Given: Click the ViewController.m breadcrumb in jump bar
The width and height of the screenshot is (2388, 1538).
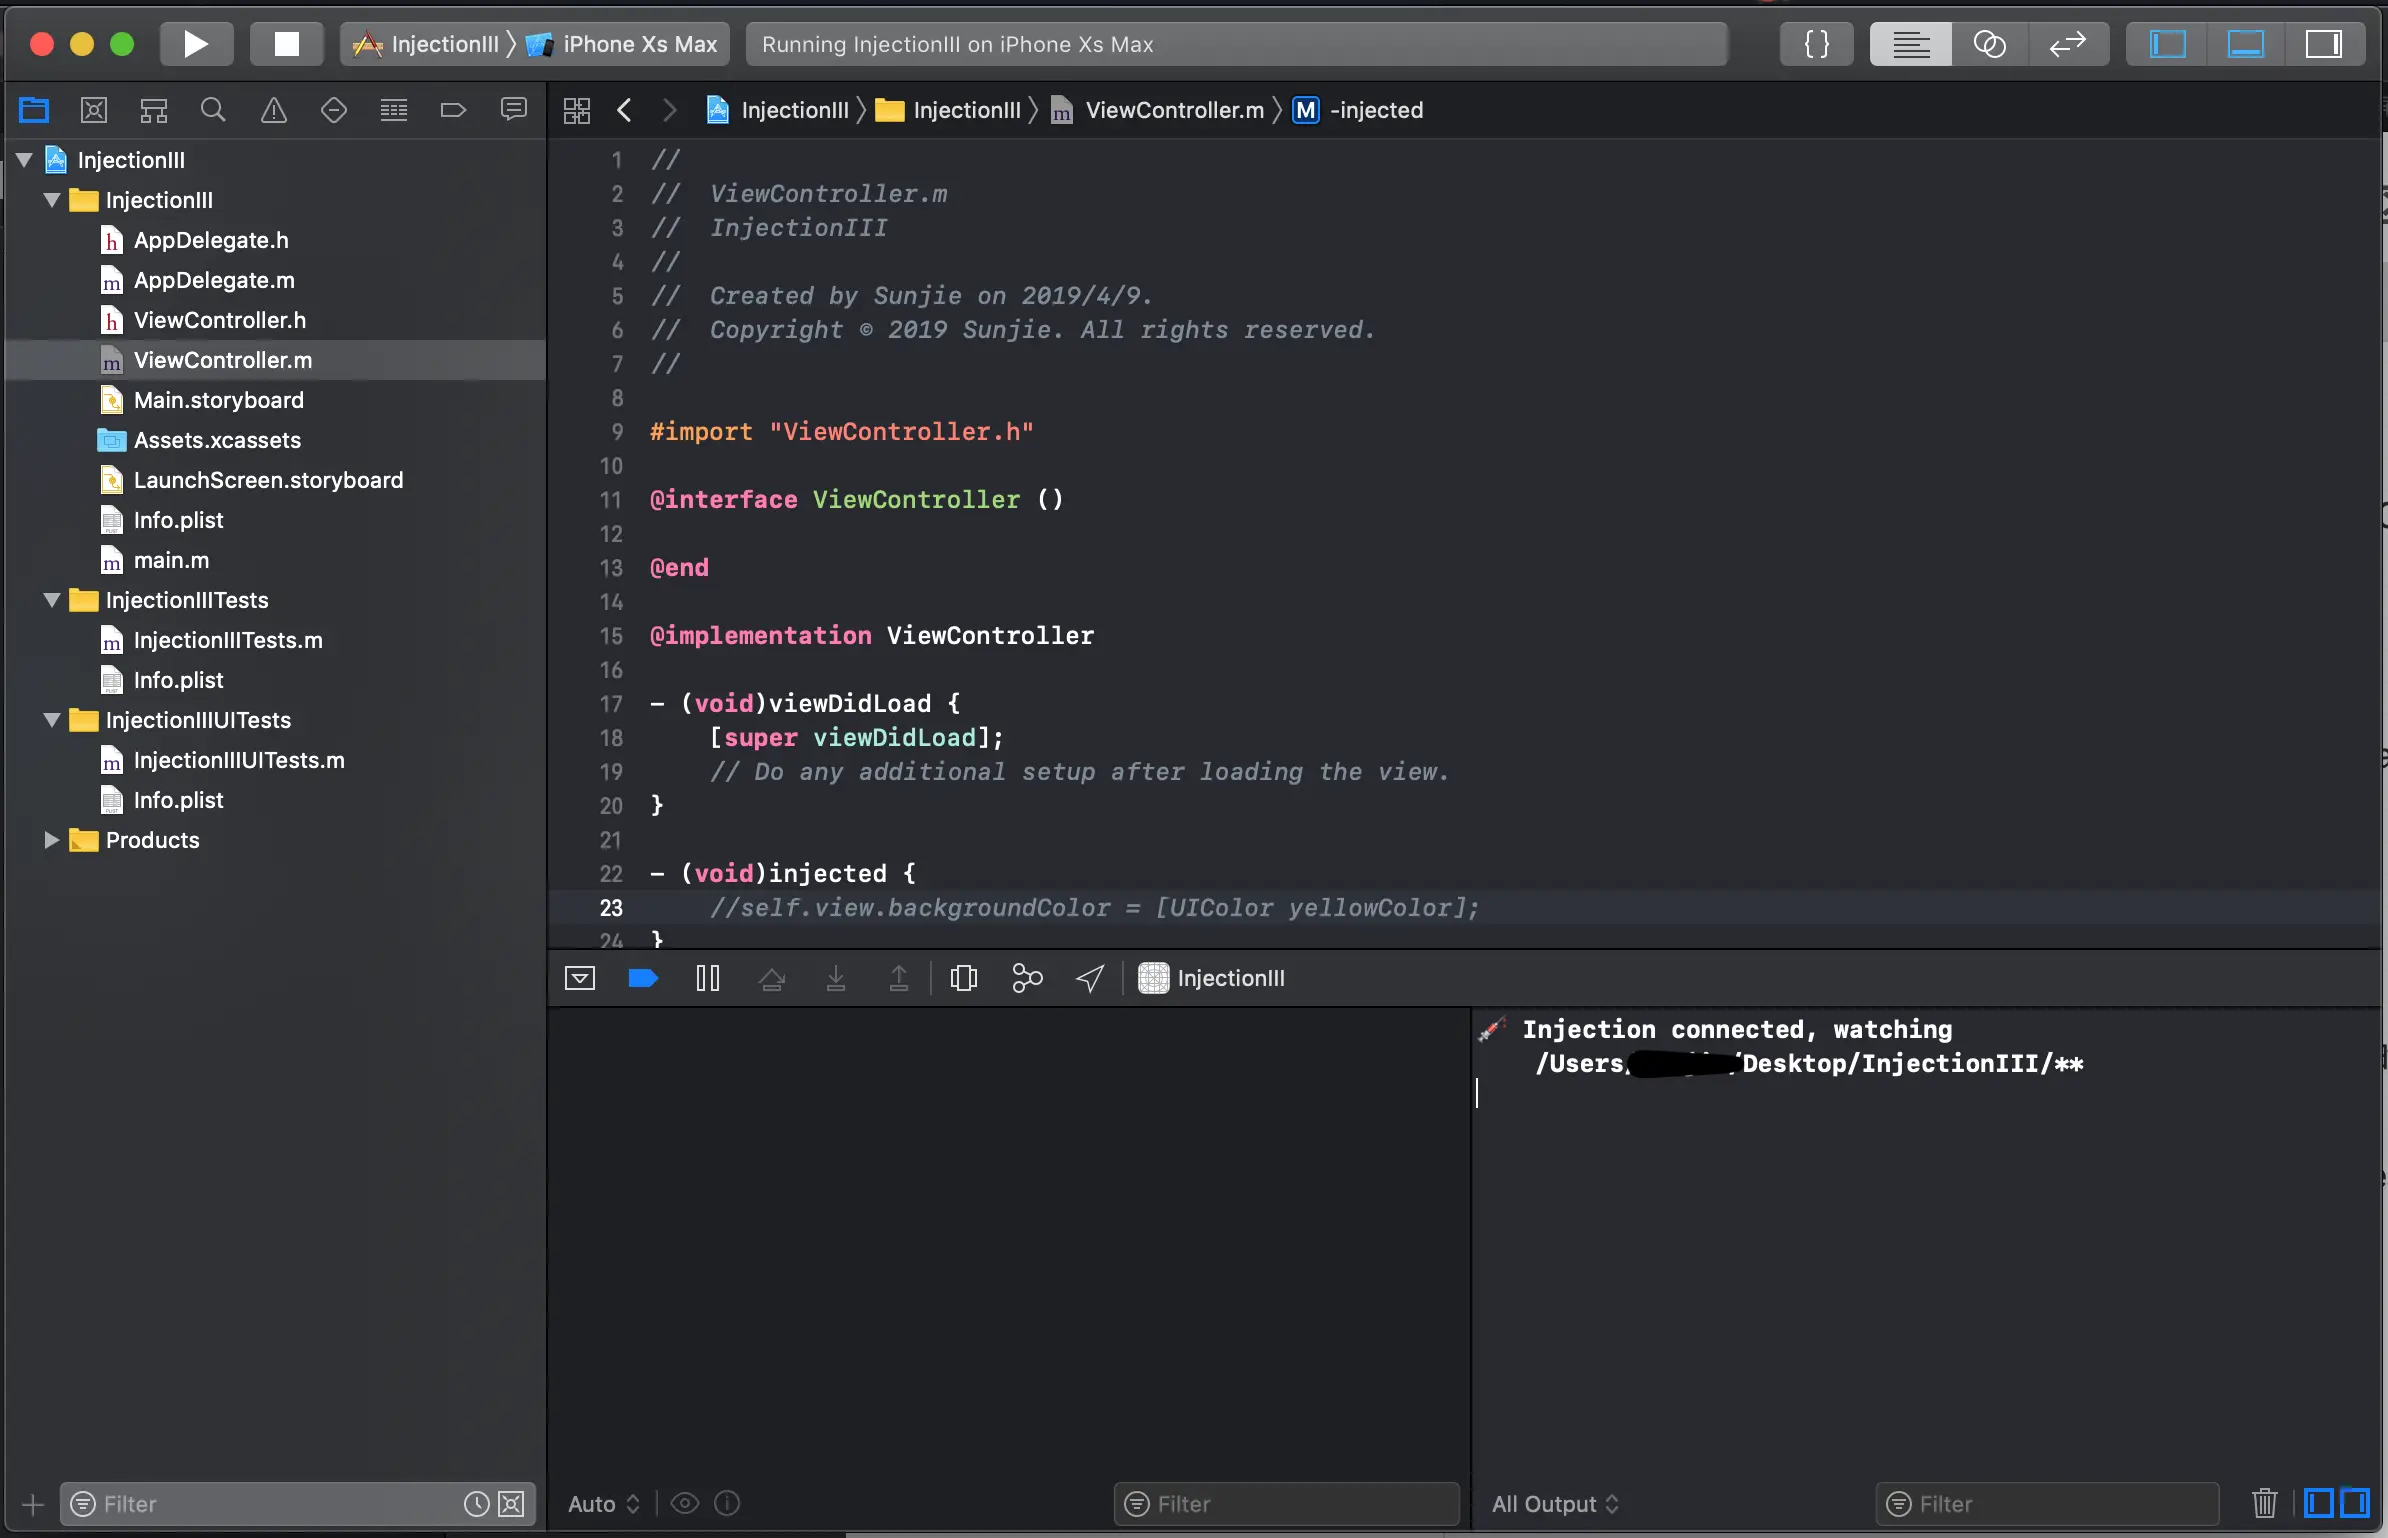Looking at the screenshot, I should pos(1174,110).
